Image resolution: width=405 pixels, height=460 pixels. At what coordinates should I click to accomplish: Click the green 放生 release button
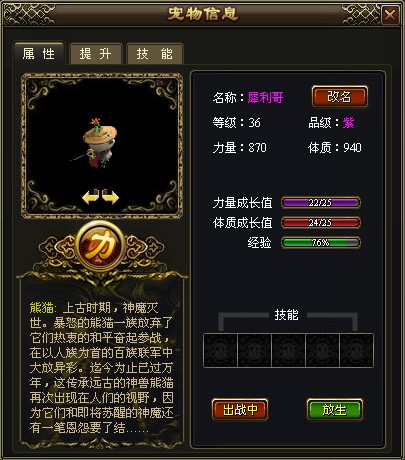click(x=334, y=410)
